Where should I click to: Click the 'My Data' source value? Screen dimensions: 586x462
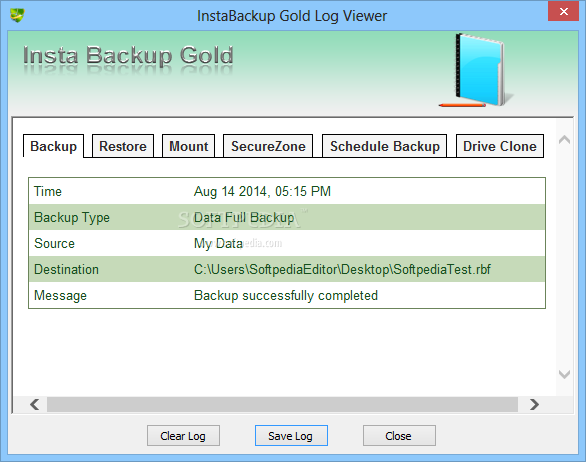(x=218, y=243)
